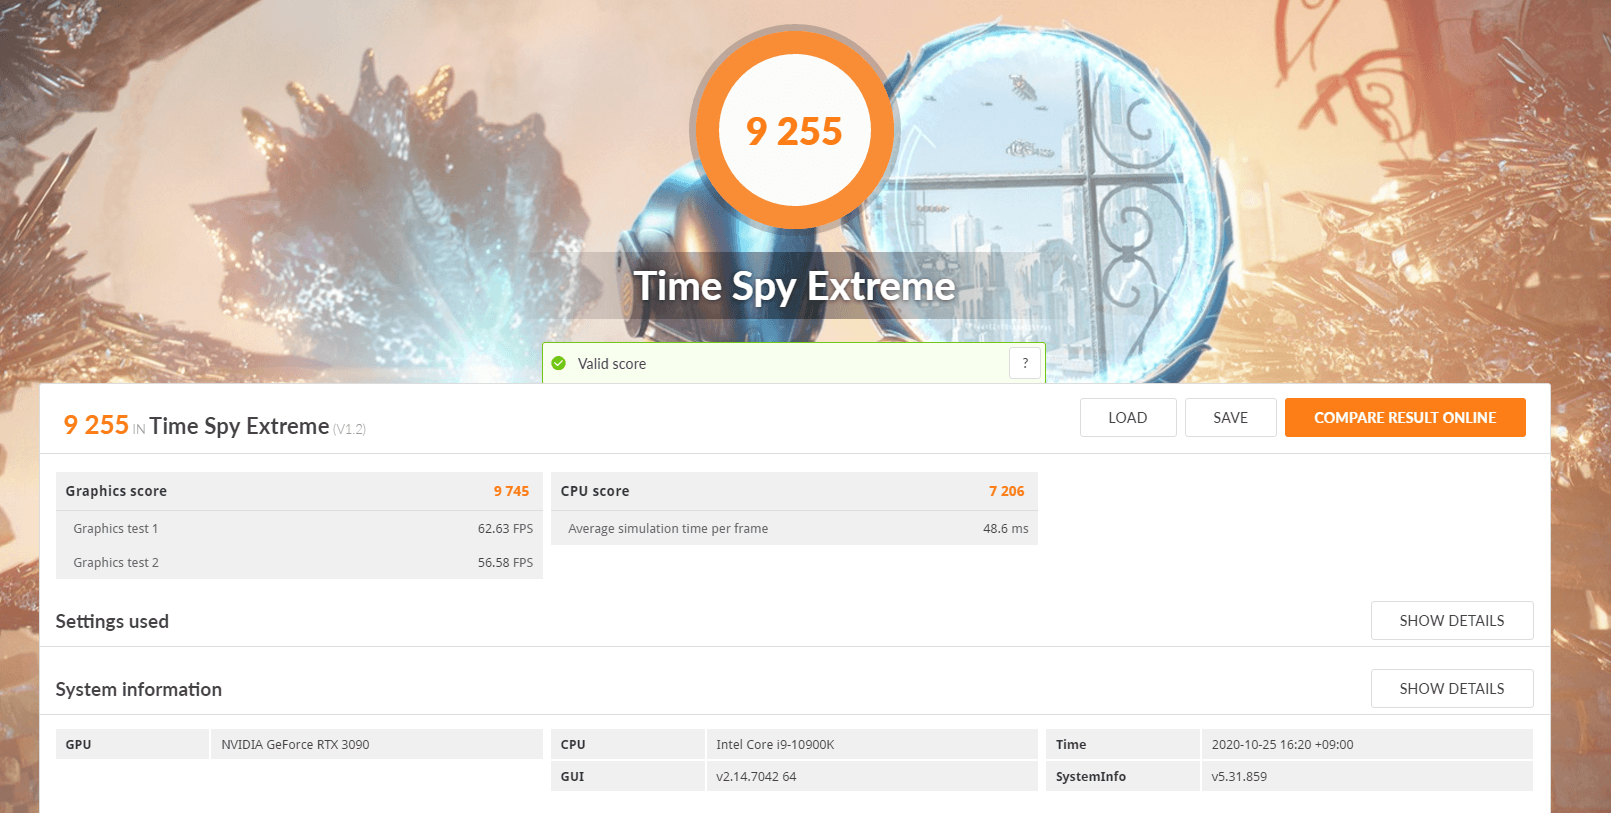Show details for Settings used
Screen dimensions: 1611x813
[x=1452, y=621]
